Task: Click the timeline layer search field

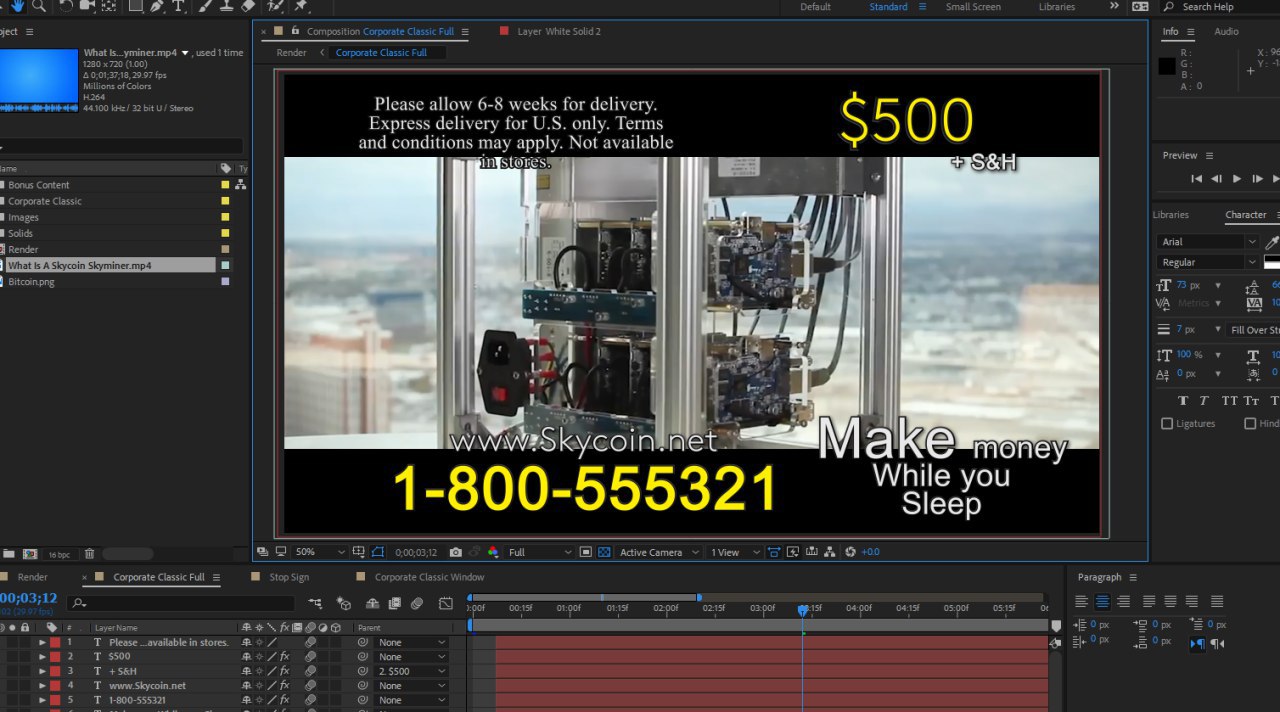Action: pos(183,603)
